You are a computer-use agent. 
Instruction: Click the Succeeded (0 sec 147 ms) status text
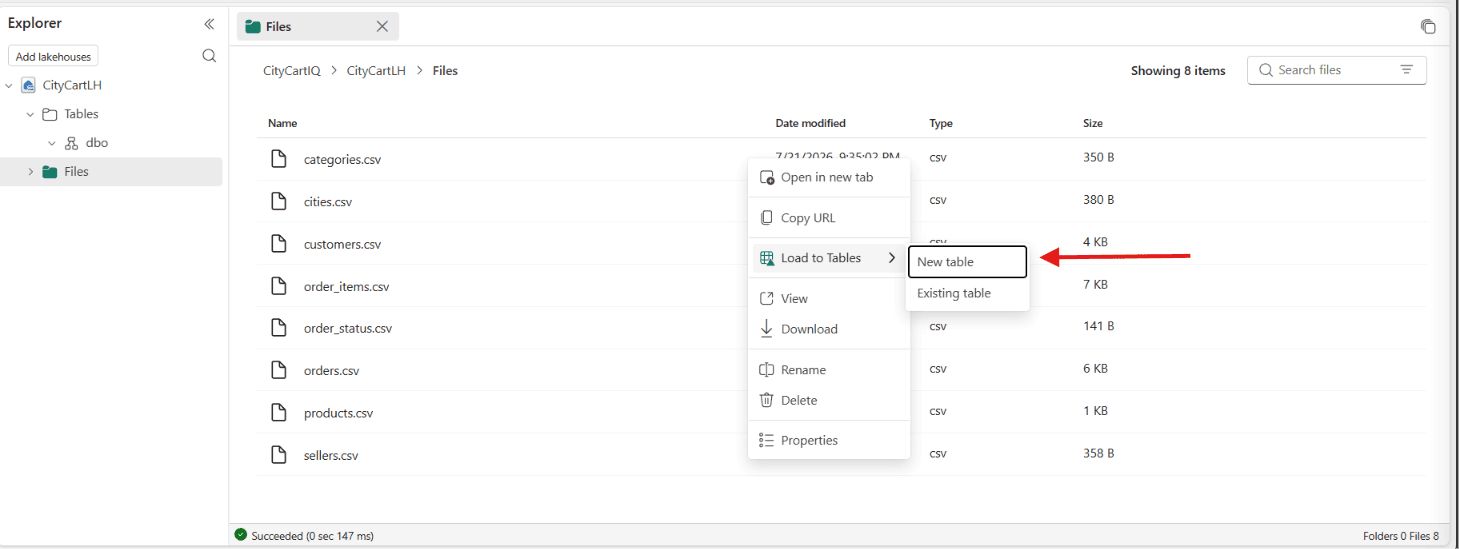tap(312, 536)
